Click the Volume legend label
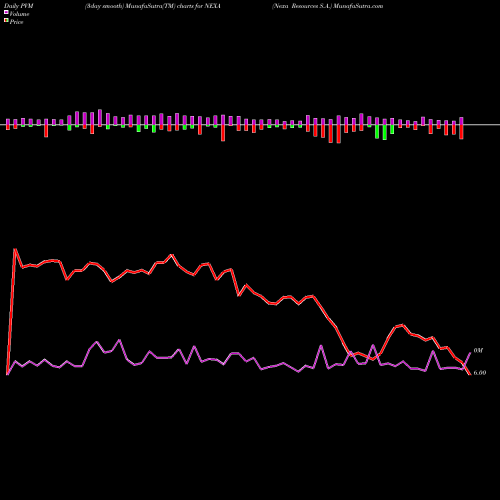500x500 pixels. tap(19, 14)
